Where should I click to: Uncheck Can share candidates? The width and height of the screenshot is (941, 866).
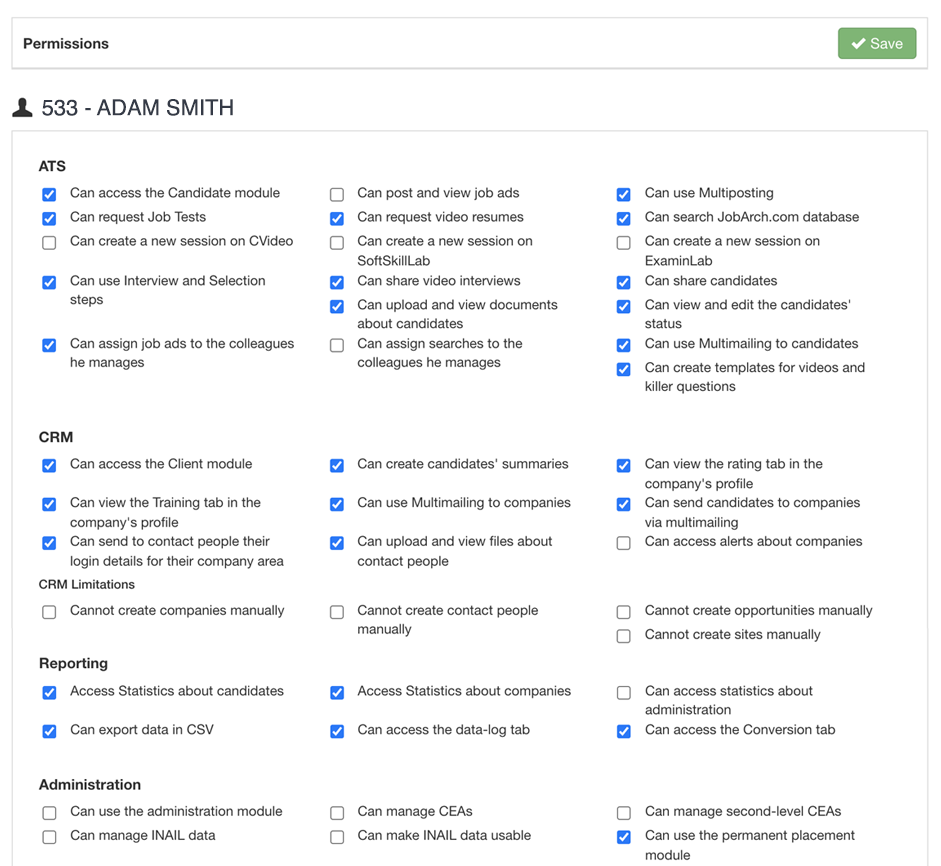[x=624, y=282]
